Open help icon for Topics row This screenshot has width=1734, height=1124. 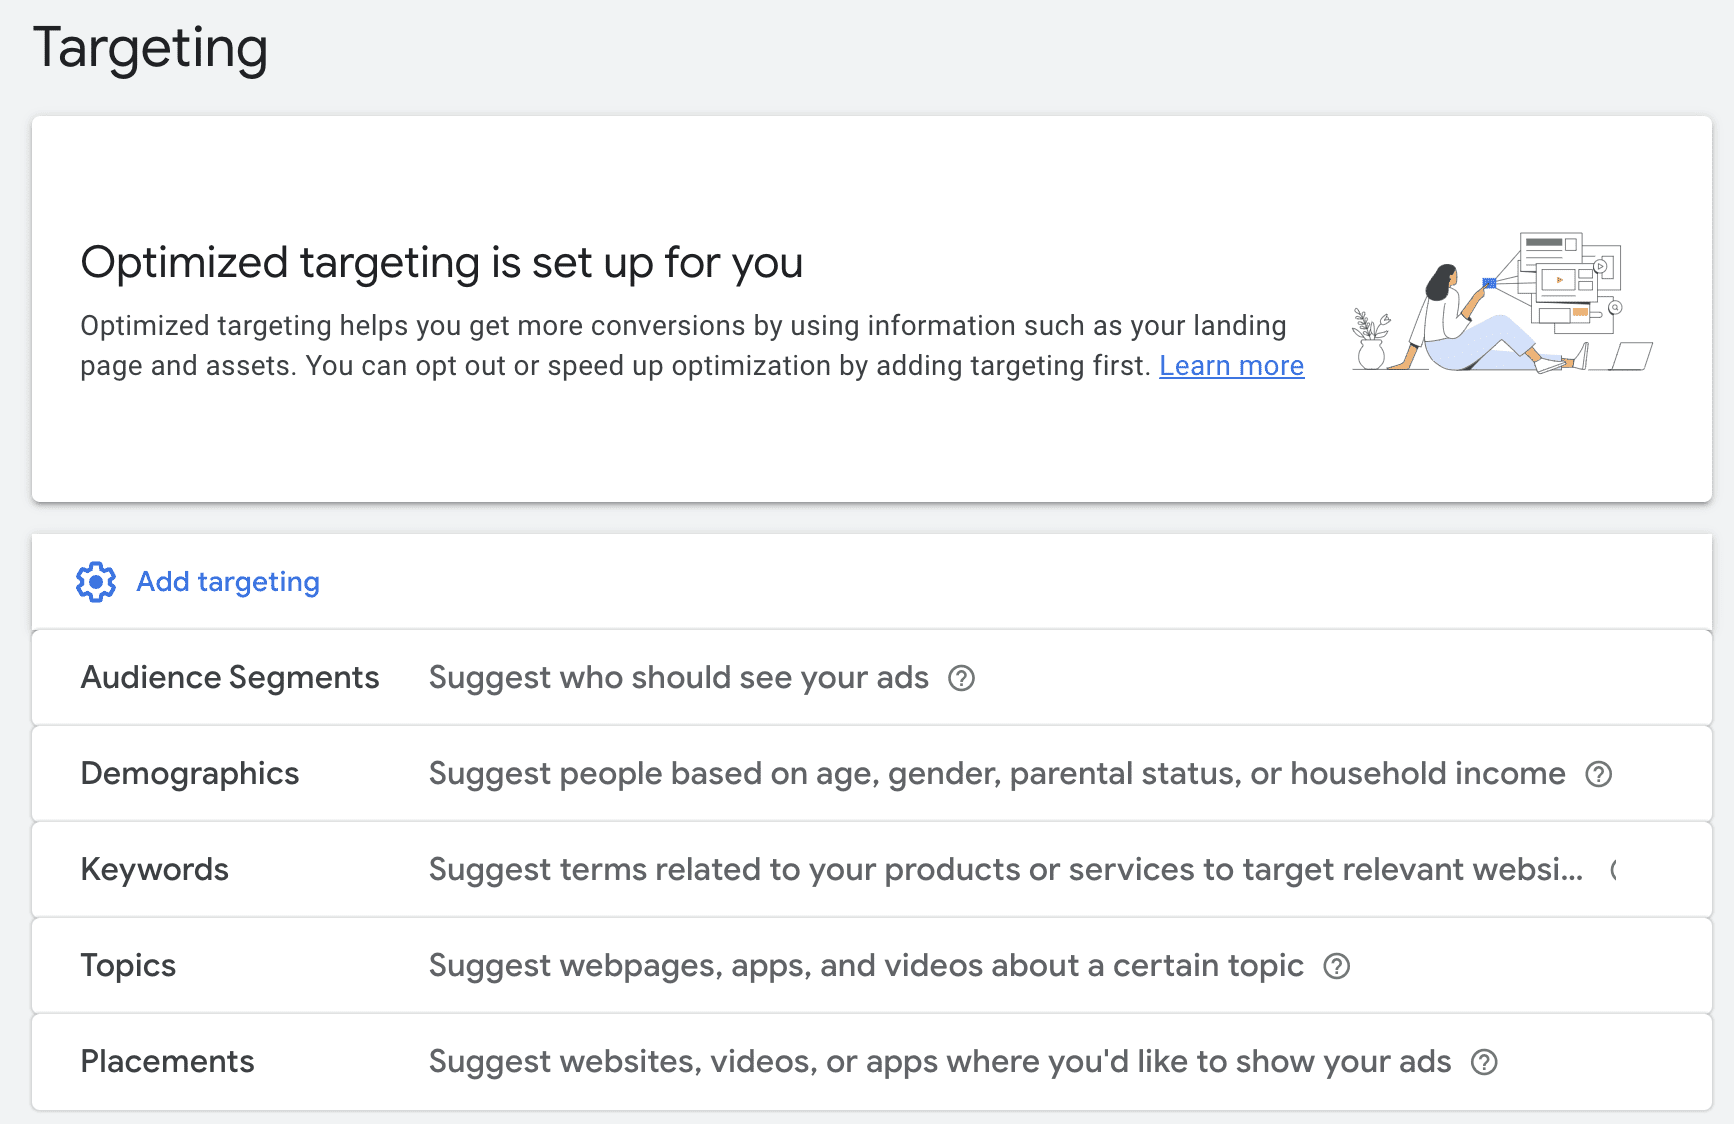(1336, 966)
